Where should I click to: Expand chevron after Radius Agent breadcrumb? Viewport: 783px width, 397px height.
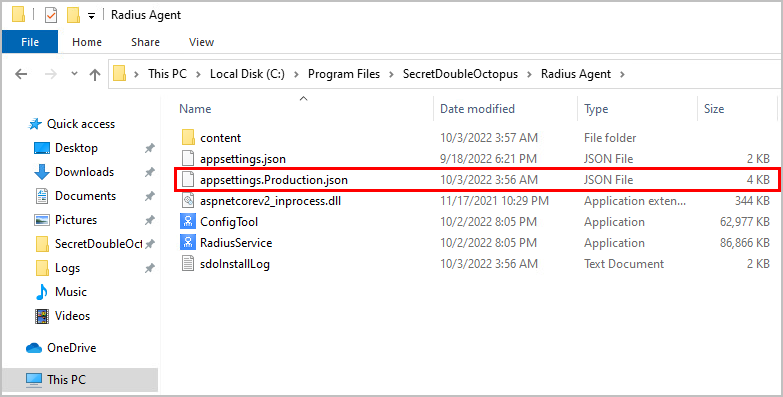(622, 74)
